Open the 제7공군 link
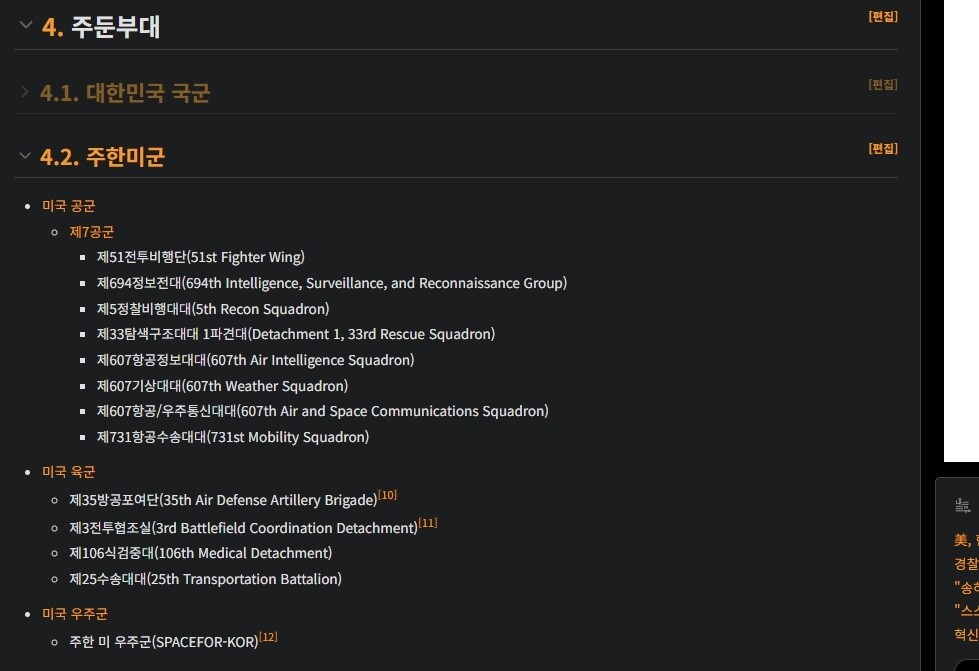 point(92,232)
